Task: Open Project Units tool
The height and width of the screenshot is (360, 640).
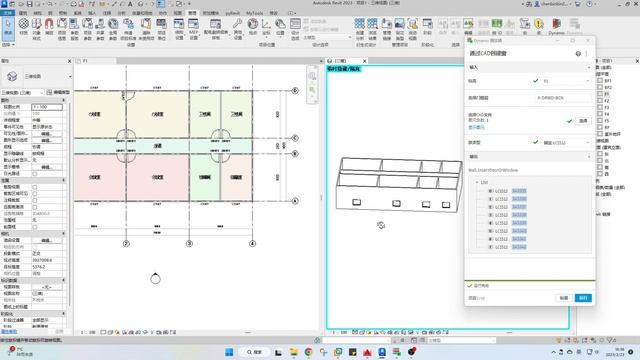Action: click(x=162, y=28)
